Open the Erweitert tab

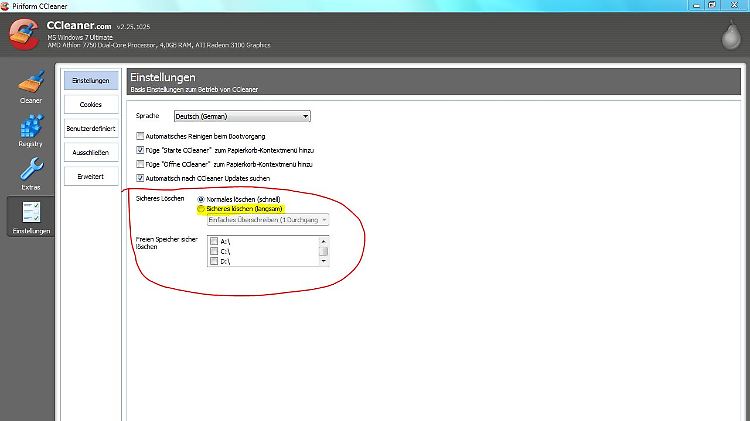(91, 176)
